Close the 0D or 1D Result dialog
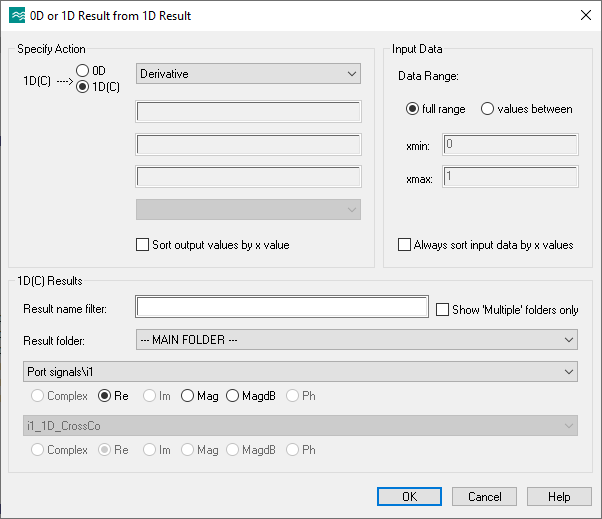The image size is (602, 519). tap(585, 15)
